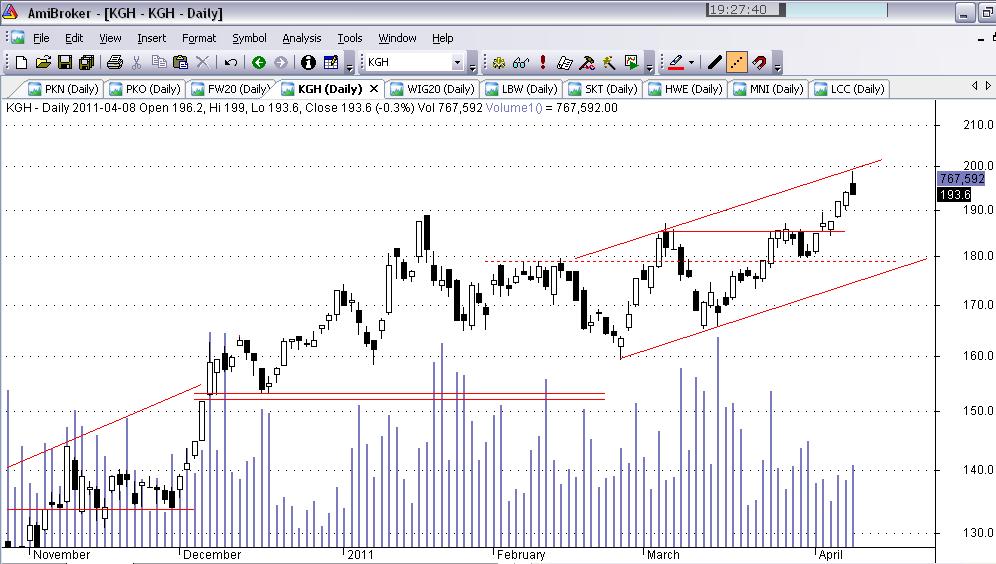Close the KGH (Daily) tab
996x564 pixels.
coord(374,89)
